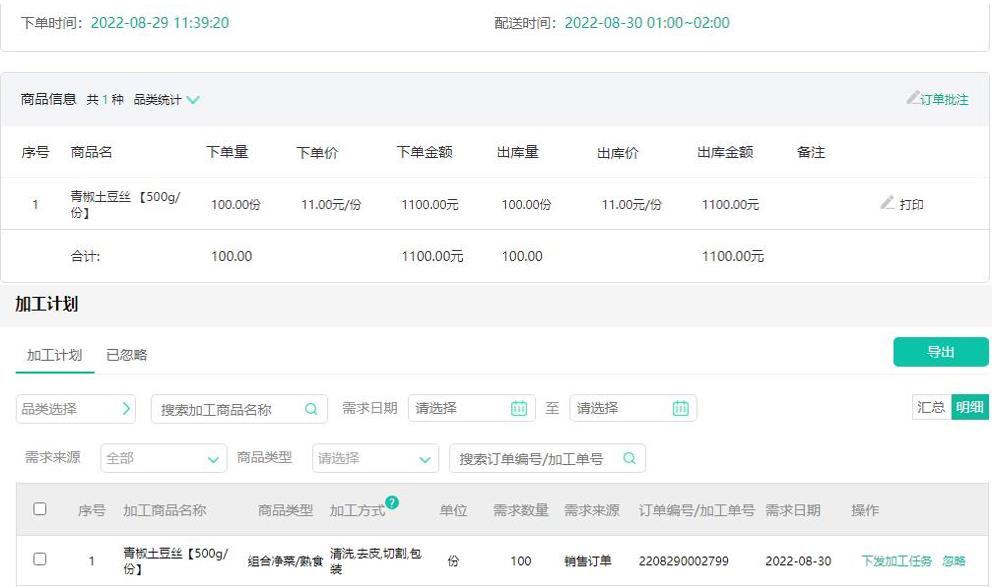Check the select-all checkbox in table header
This screenshot has height=587, width=992.
point(41,508)
